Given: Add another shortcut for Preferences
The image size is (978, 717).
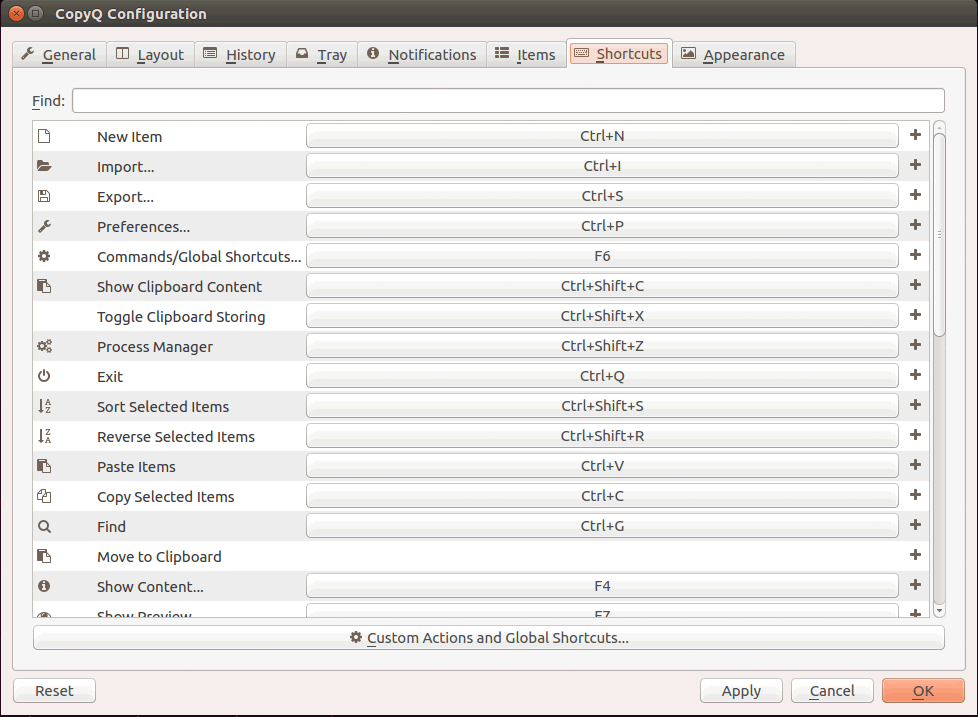Looking at the screenshot, I should tap(915, 224).
